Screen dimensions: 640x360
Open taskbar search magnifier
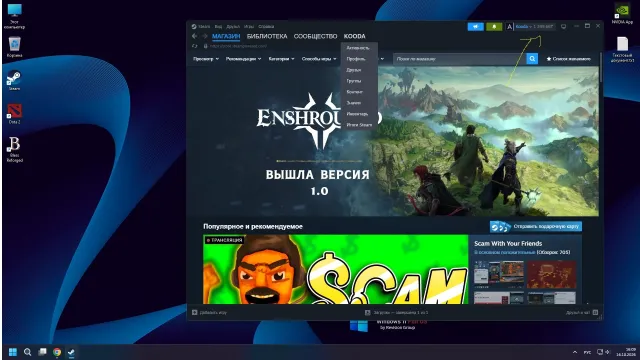pyautogui.click(x=27, y=352)
